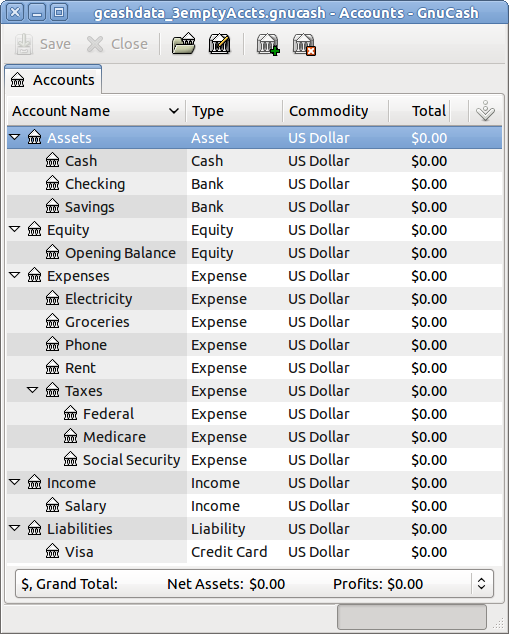
Task: Sort by the Total column header
Action: pyautogui.click(x=420, y=111)
